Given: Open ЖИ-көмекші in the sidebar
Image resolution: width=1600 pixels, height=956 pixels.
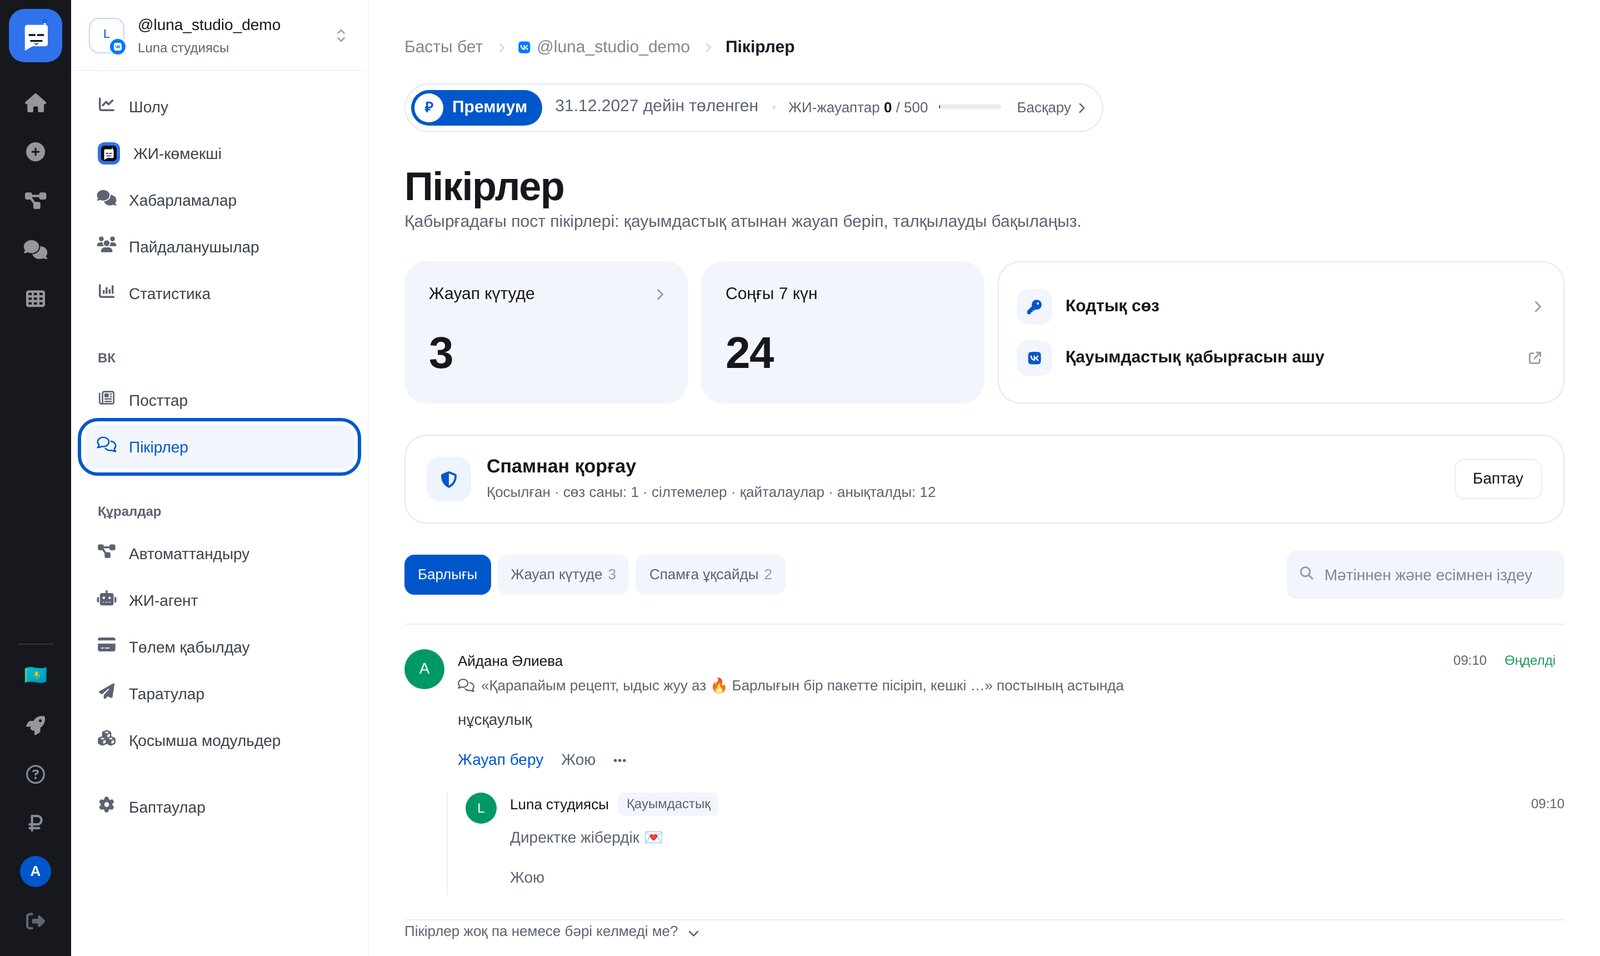Looking at the screenshot, I should tap(219, 153).
